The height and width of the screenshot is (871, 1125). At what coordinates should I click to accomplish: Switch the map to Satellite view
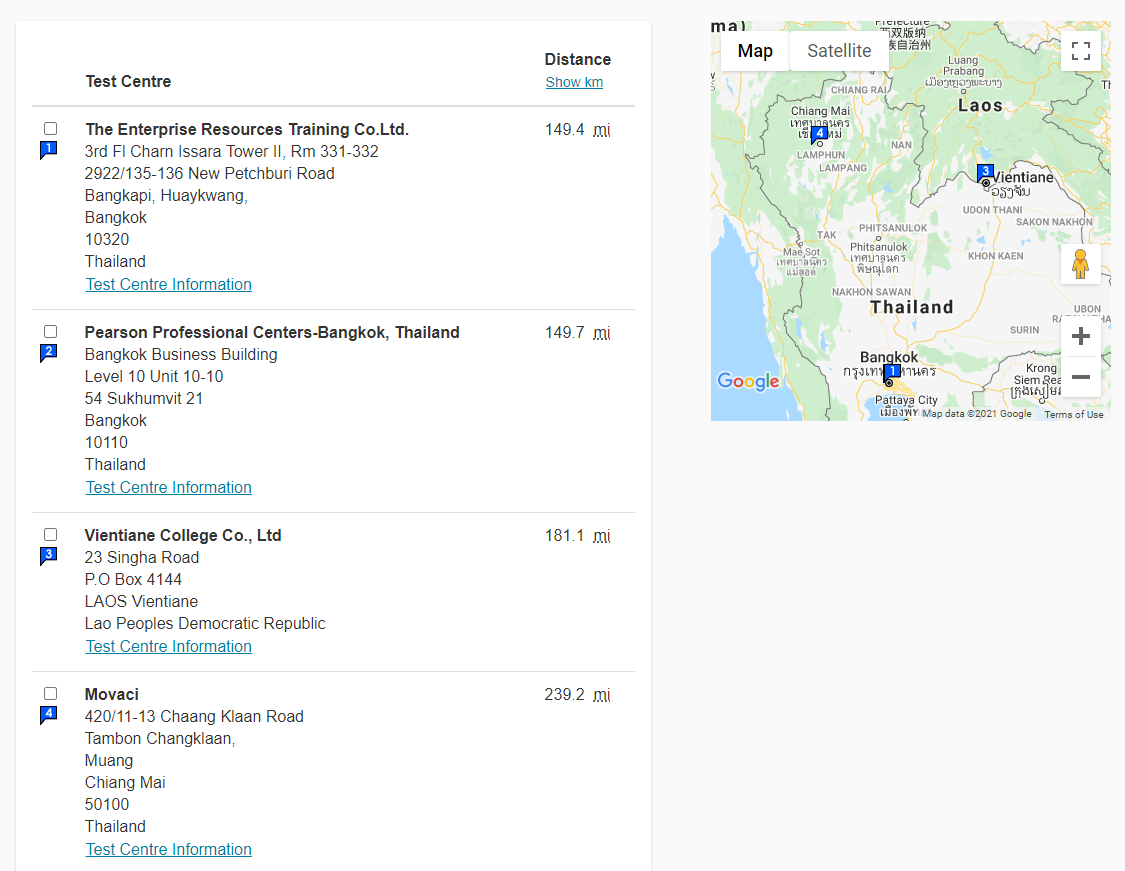pos(839,51)
